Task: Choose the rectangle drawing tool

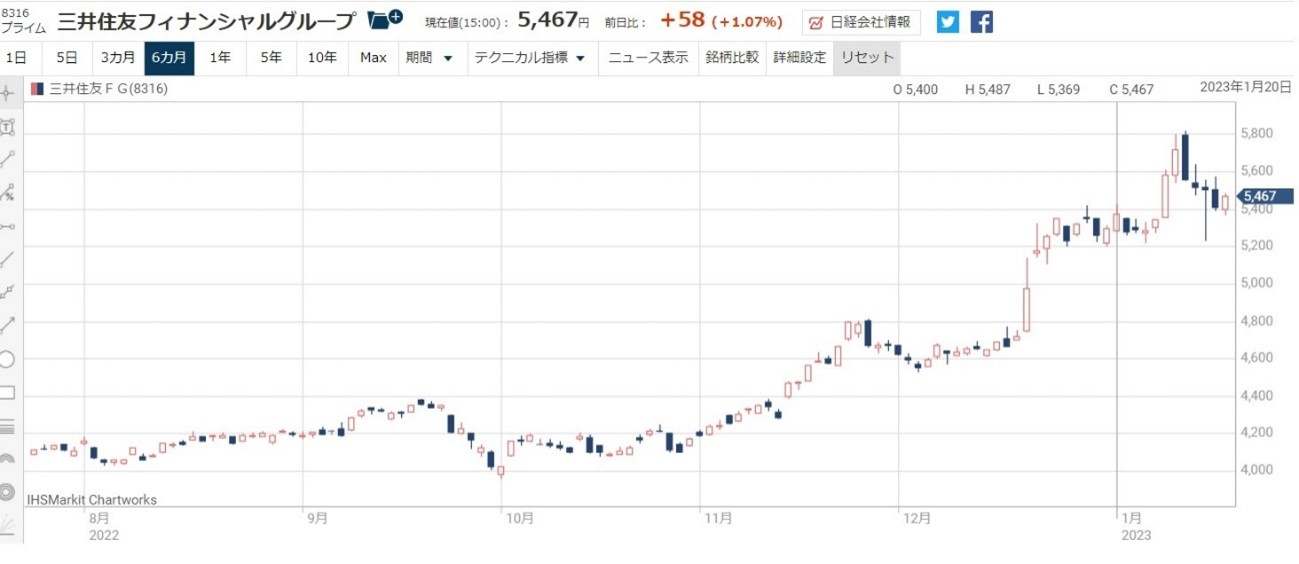Action: pos(8,392)
